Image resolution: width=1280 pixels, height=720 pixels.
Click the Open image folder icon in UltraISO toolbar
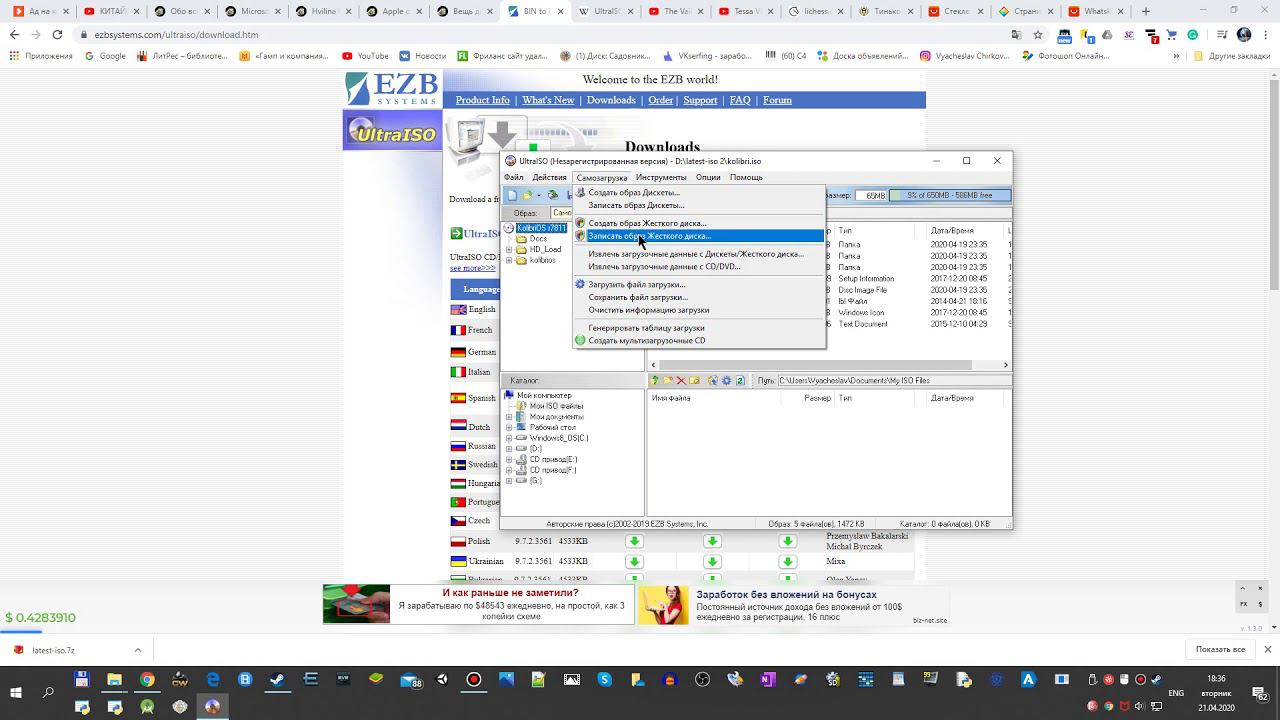(527, 195)
